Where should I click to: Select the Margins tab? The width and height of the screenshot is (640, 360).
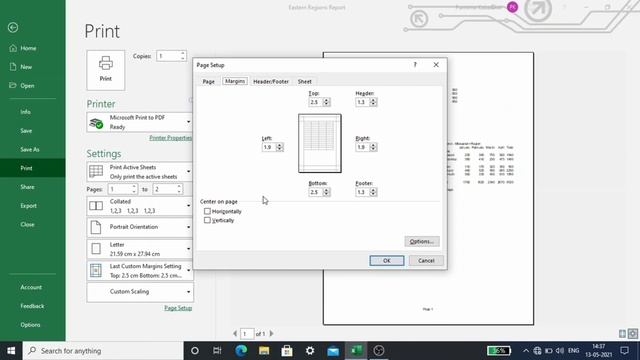tap(235, 81)
